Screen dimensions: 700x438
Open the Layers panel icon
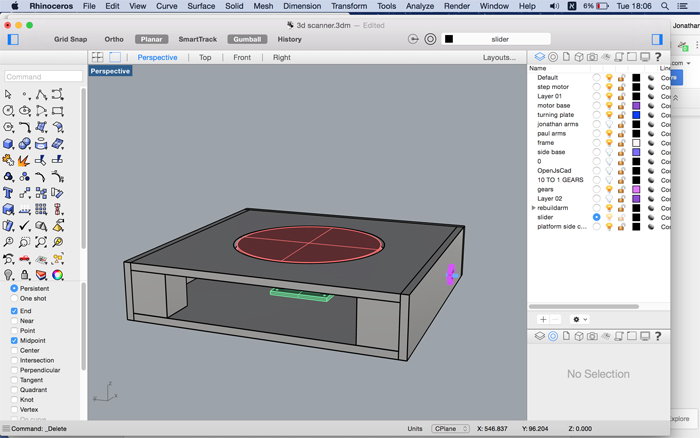[540, 57]
